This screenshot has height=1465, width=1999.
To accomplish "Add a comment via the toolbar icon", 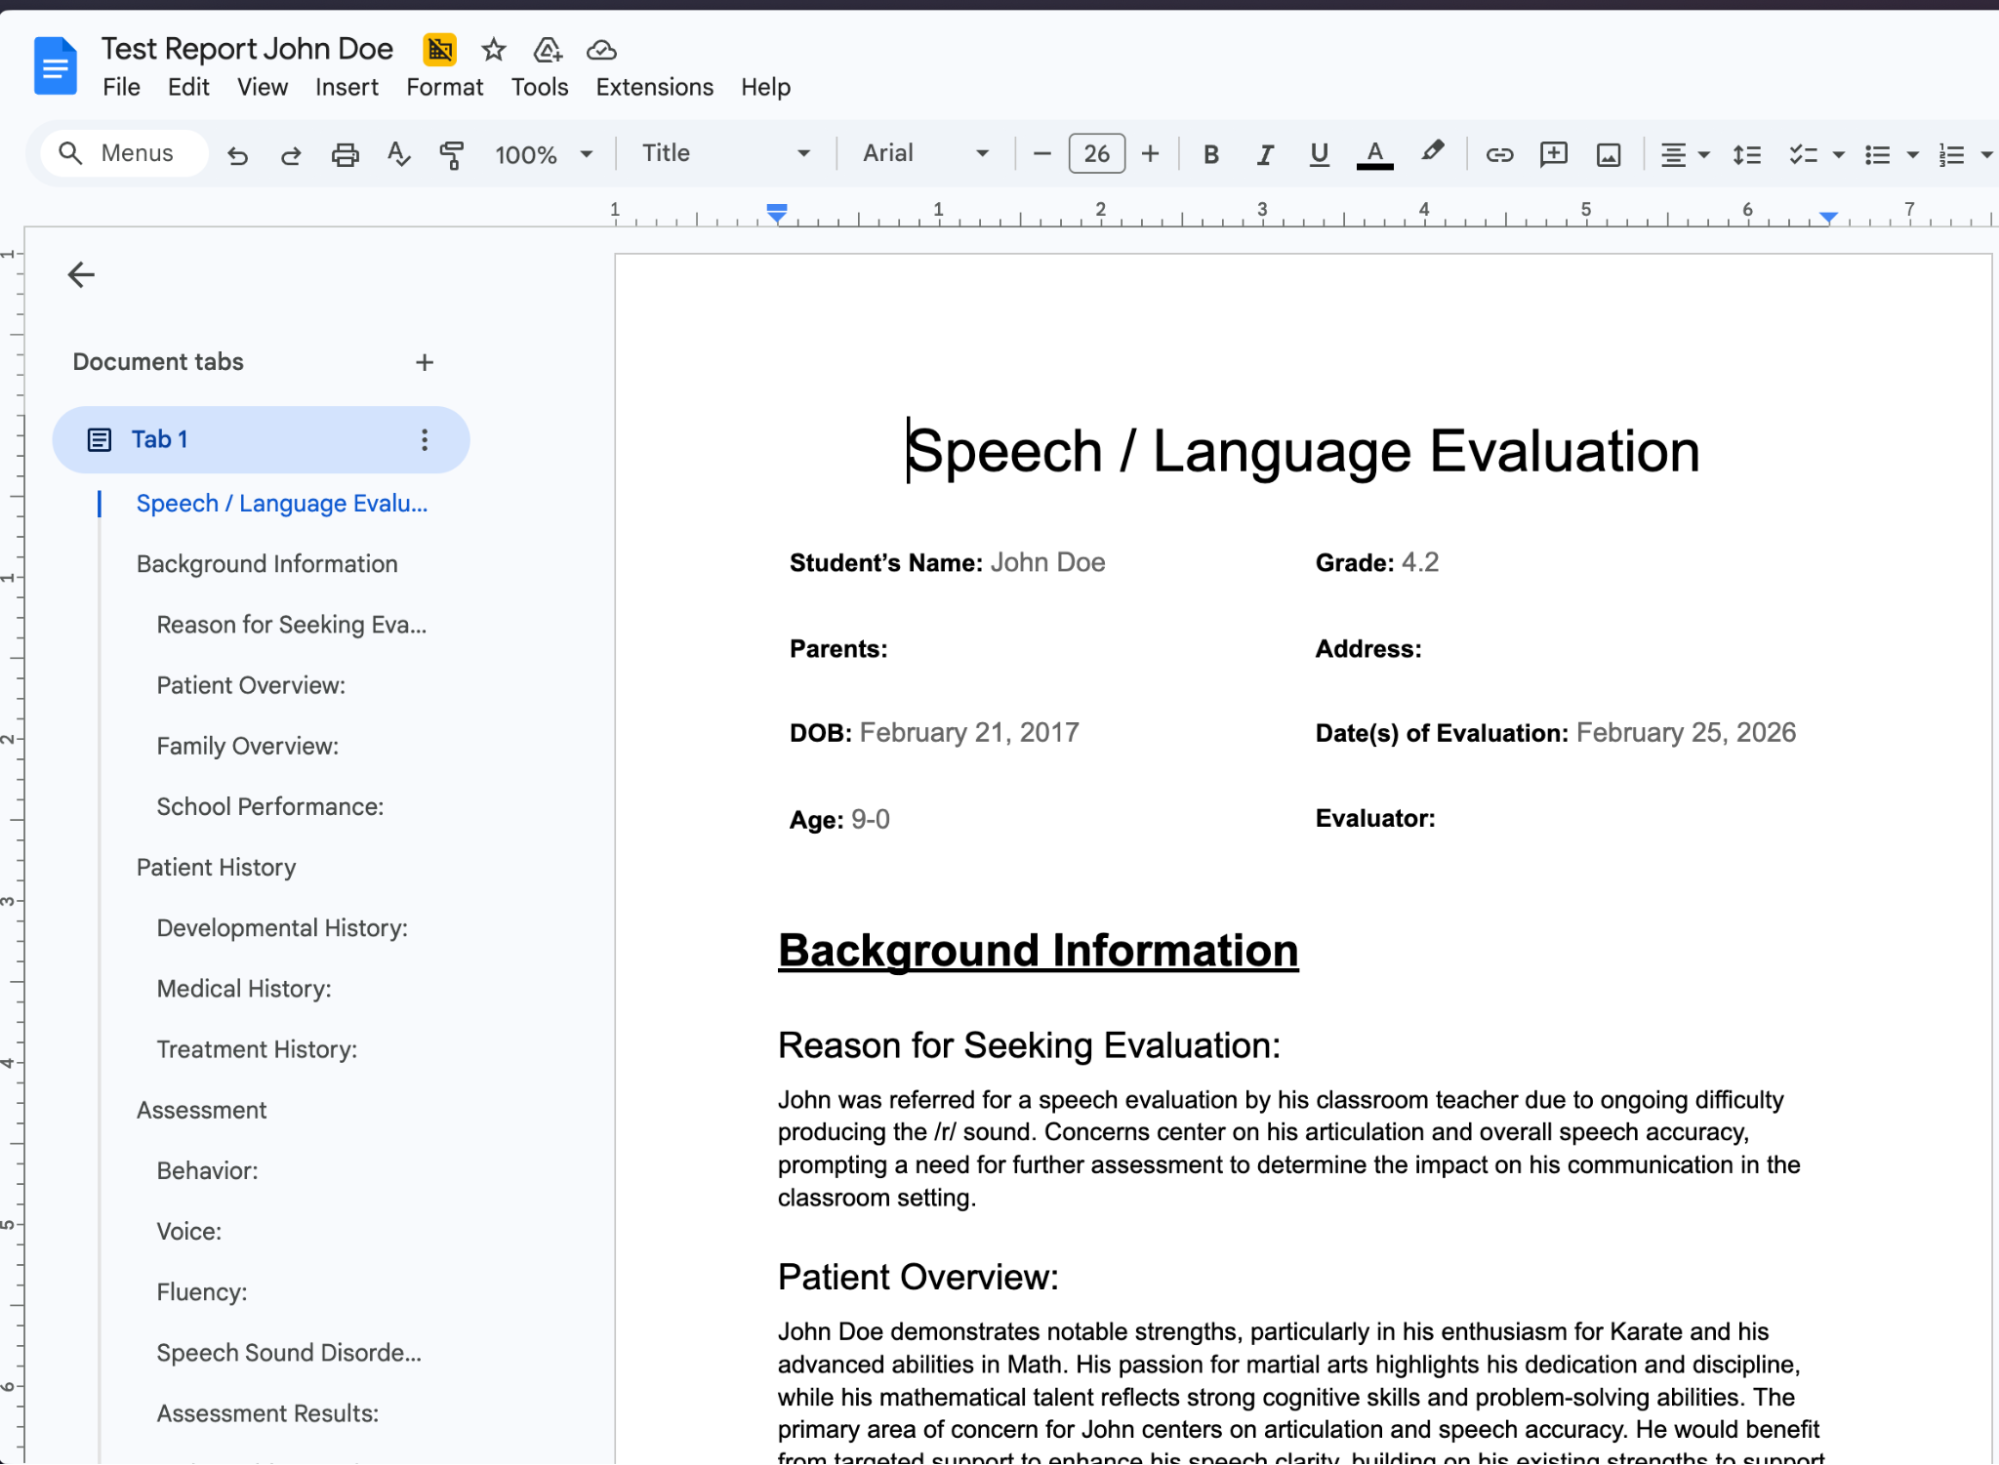I will tap(1553, 153).
